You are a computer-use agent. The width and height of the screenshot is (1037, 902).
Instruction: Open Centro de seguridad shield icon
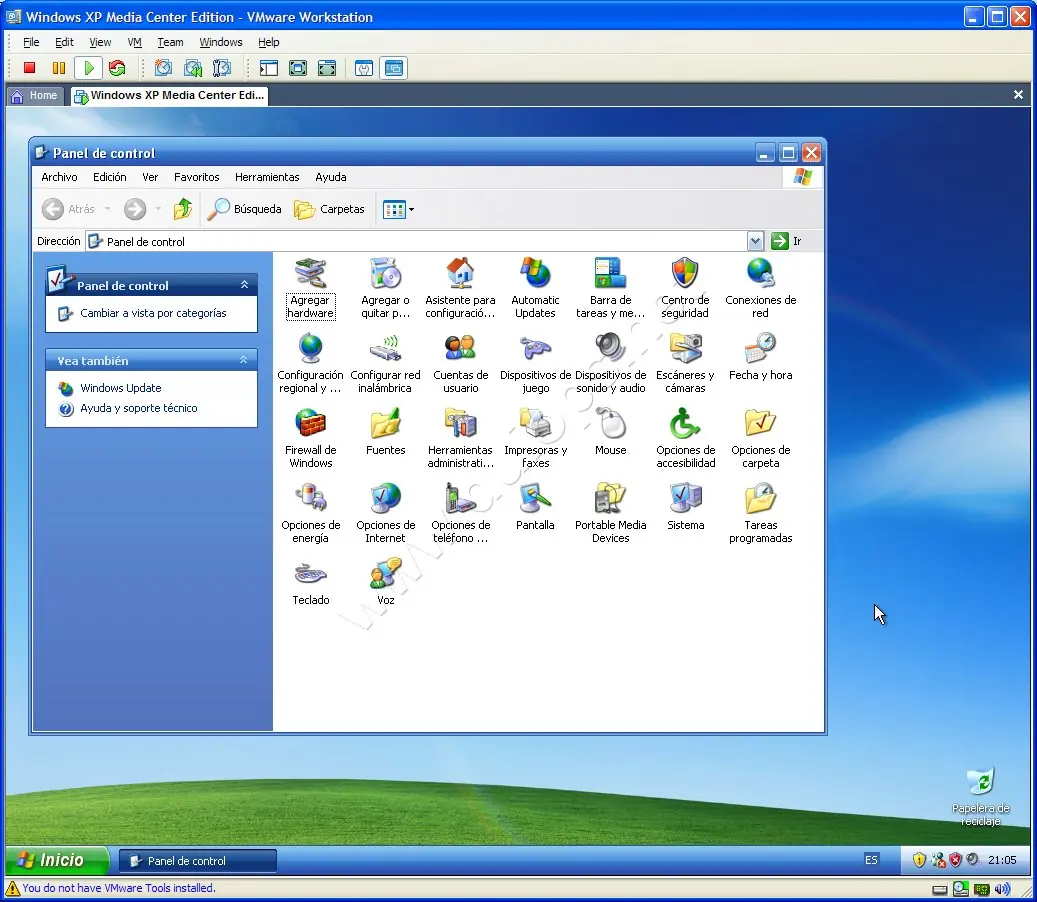click(x=685, y=274)
